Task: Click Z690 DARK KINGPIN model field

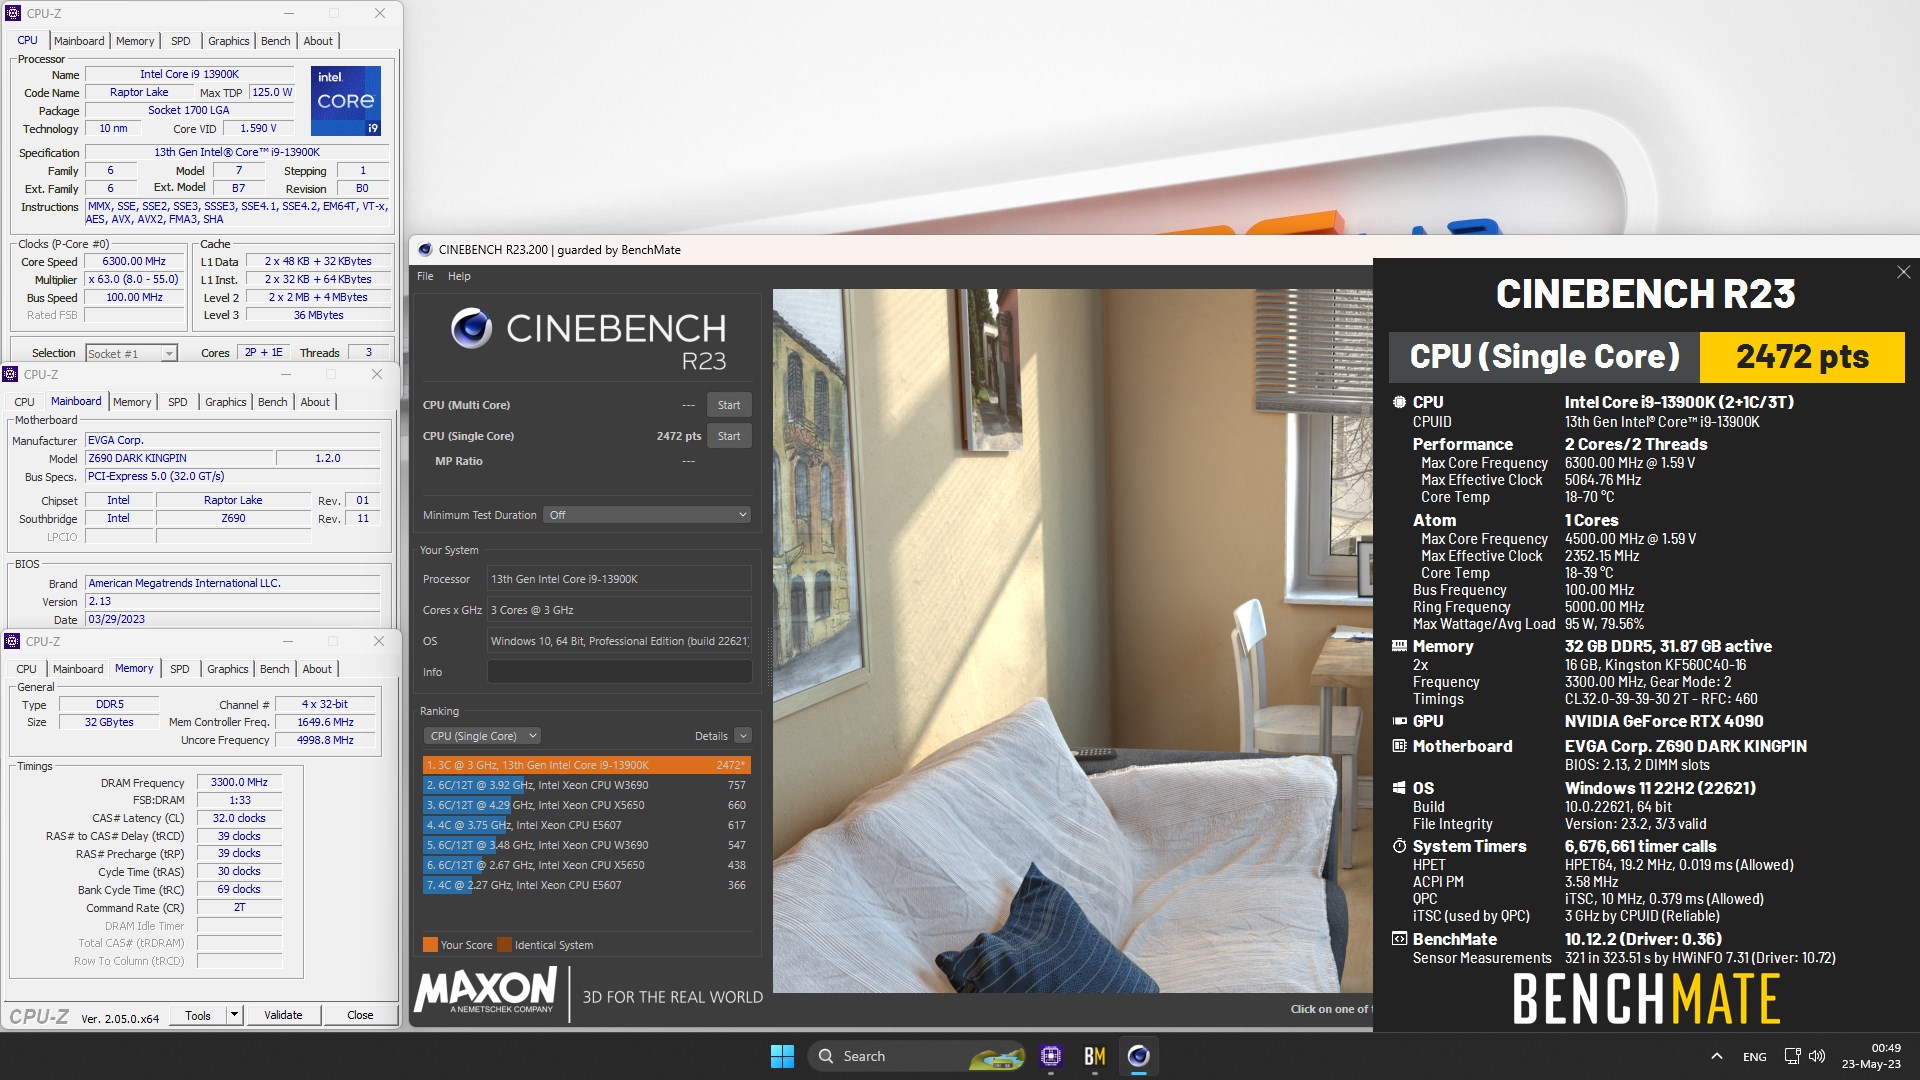Action: [179, 458]
